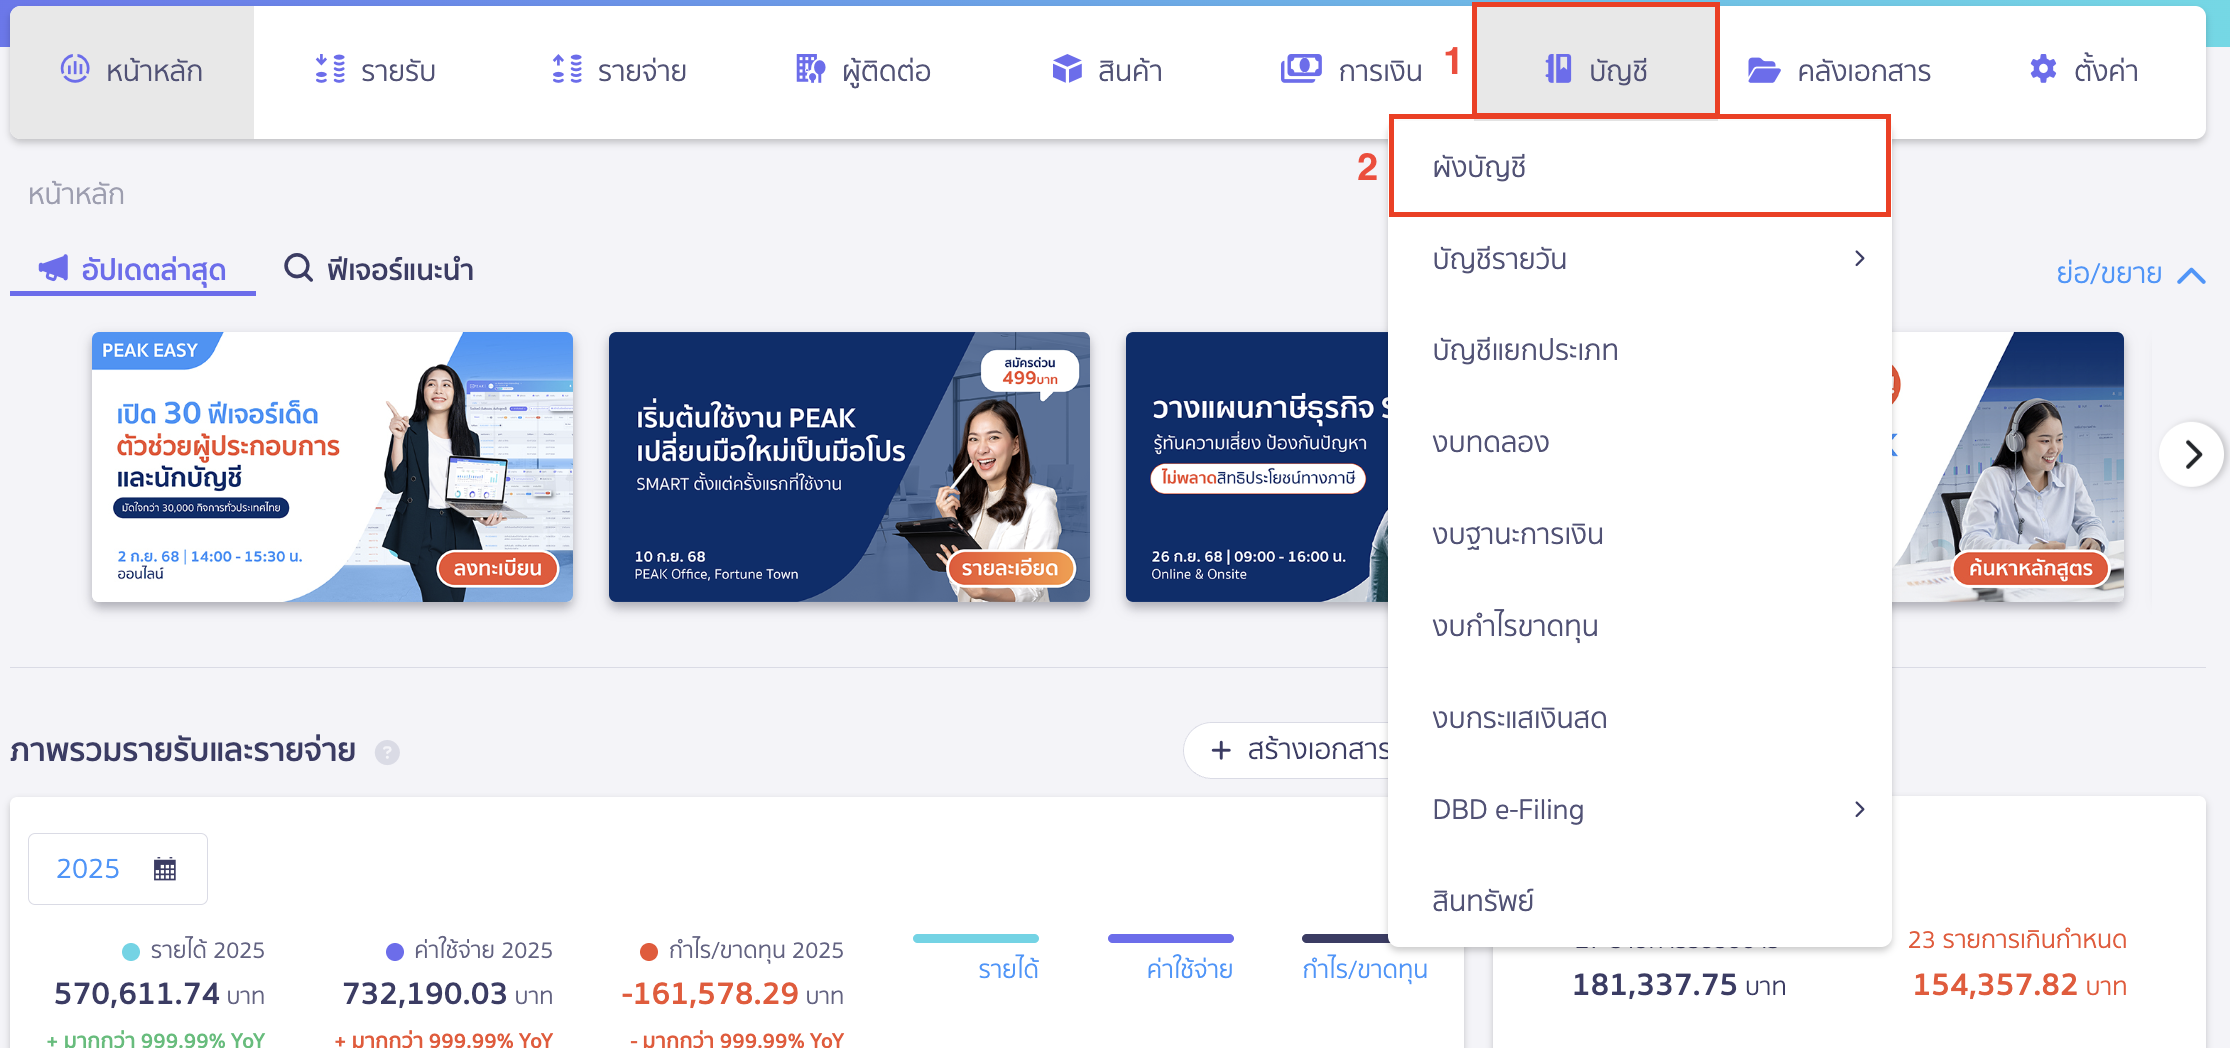Open the 2025 year picker field
2230x1048 pixels.
pyautogui.click(x=118, y=869)
